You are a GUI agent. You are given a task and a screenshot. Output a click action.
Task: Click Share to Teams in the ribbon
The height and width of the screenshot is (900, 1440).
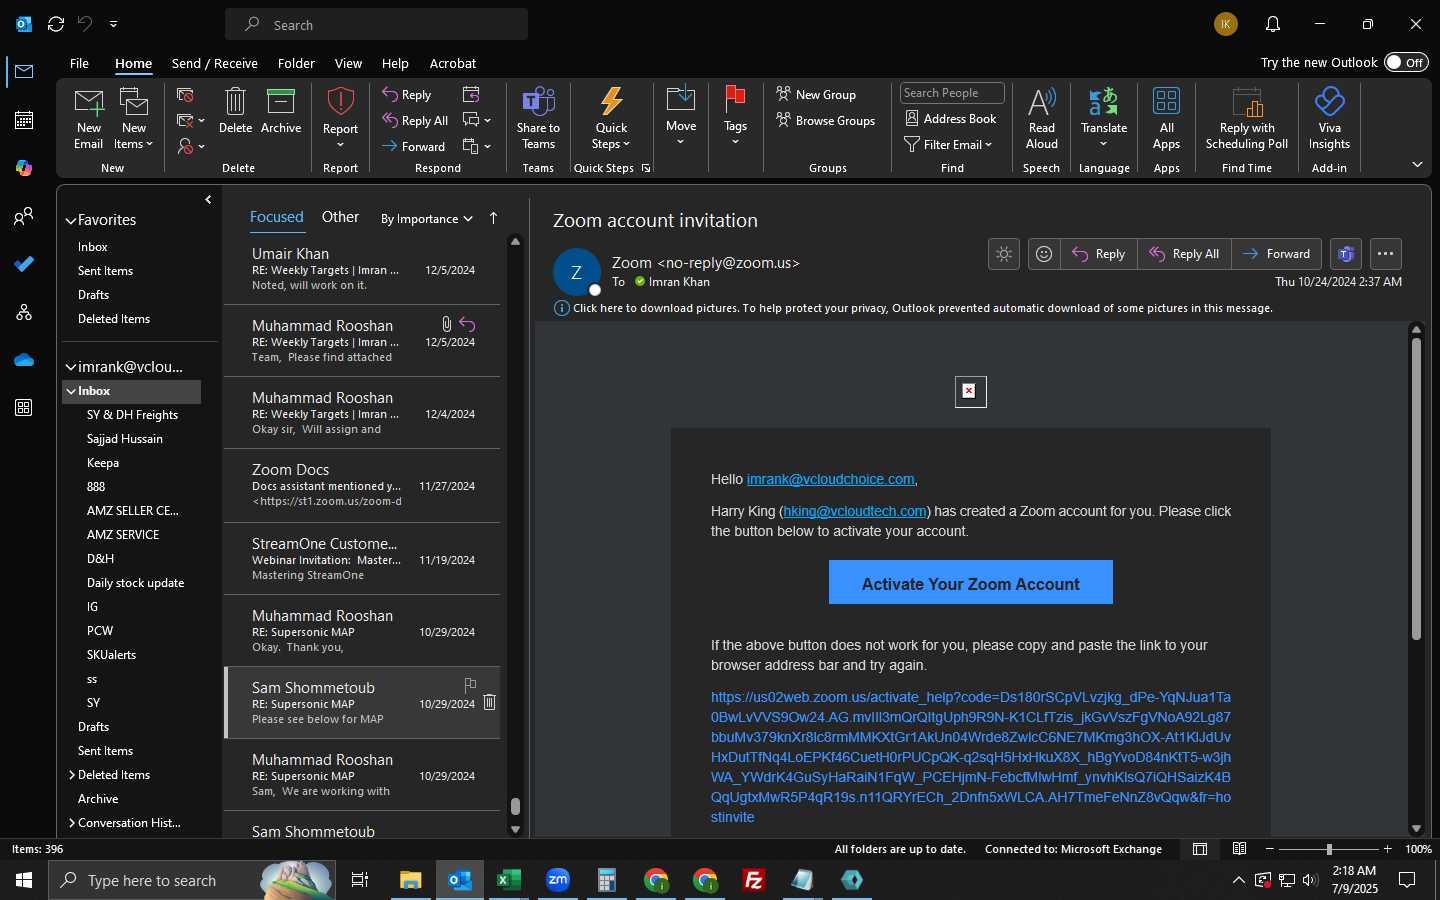pos(538,119)
